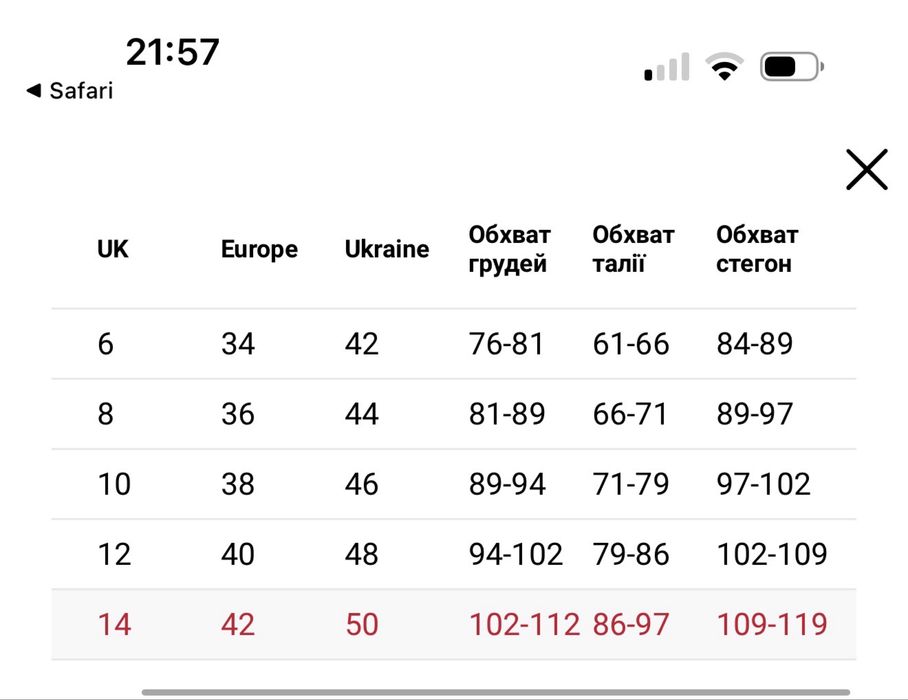Select the UK column header
This screenshot has width=908, height=700.
pyautogui.click(x=113, y=249)
